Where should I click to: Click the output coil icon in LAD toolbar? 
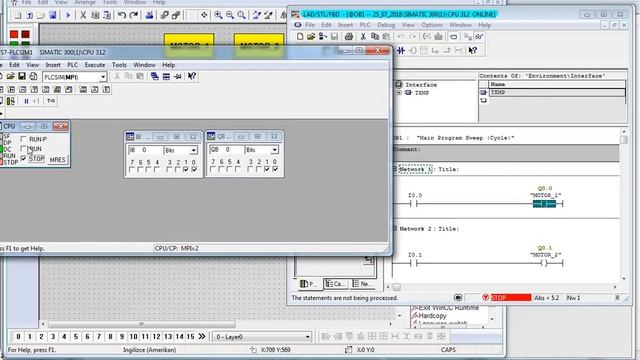(x=413, y=51)
